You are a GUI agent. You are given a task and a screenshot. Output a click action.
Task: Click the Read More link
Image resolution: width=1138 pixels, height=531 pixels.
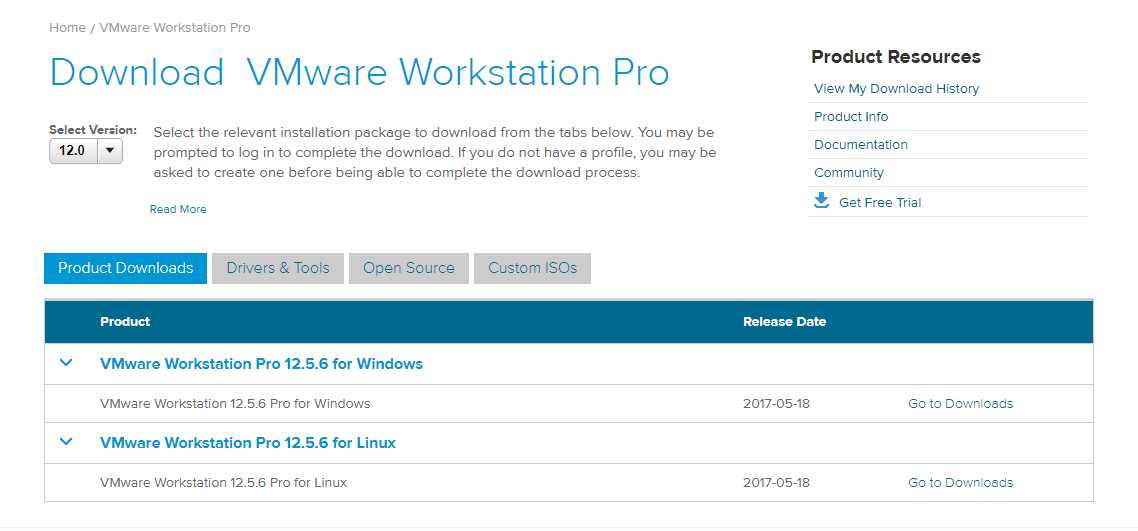[178, 209]
